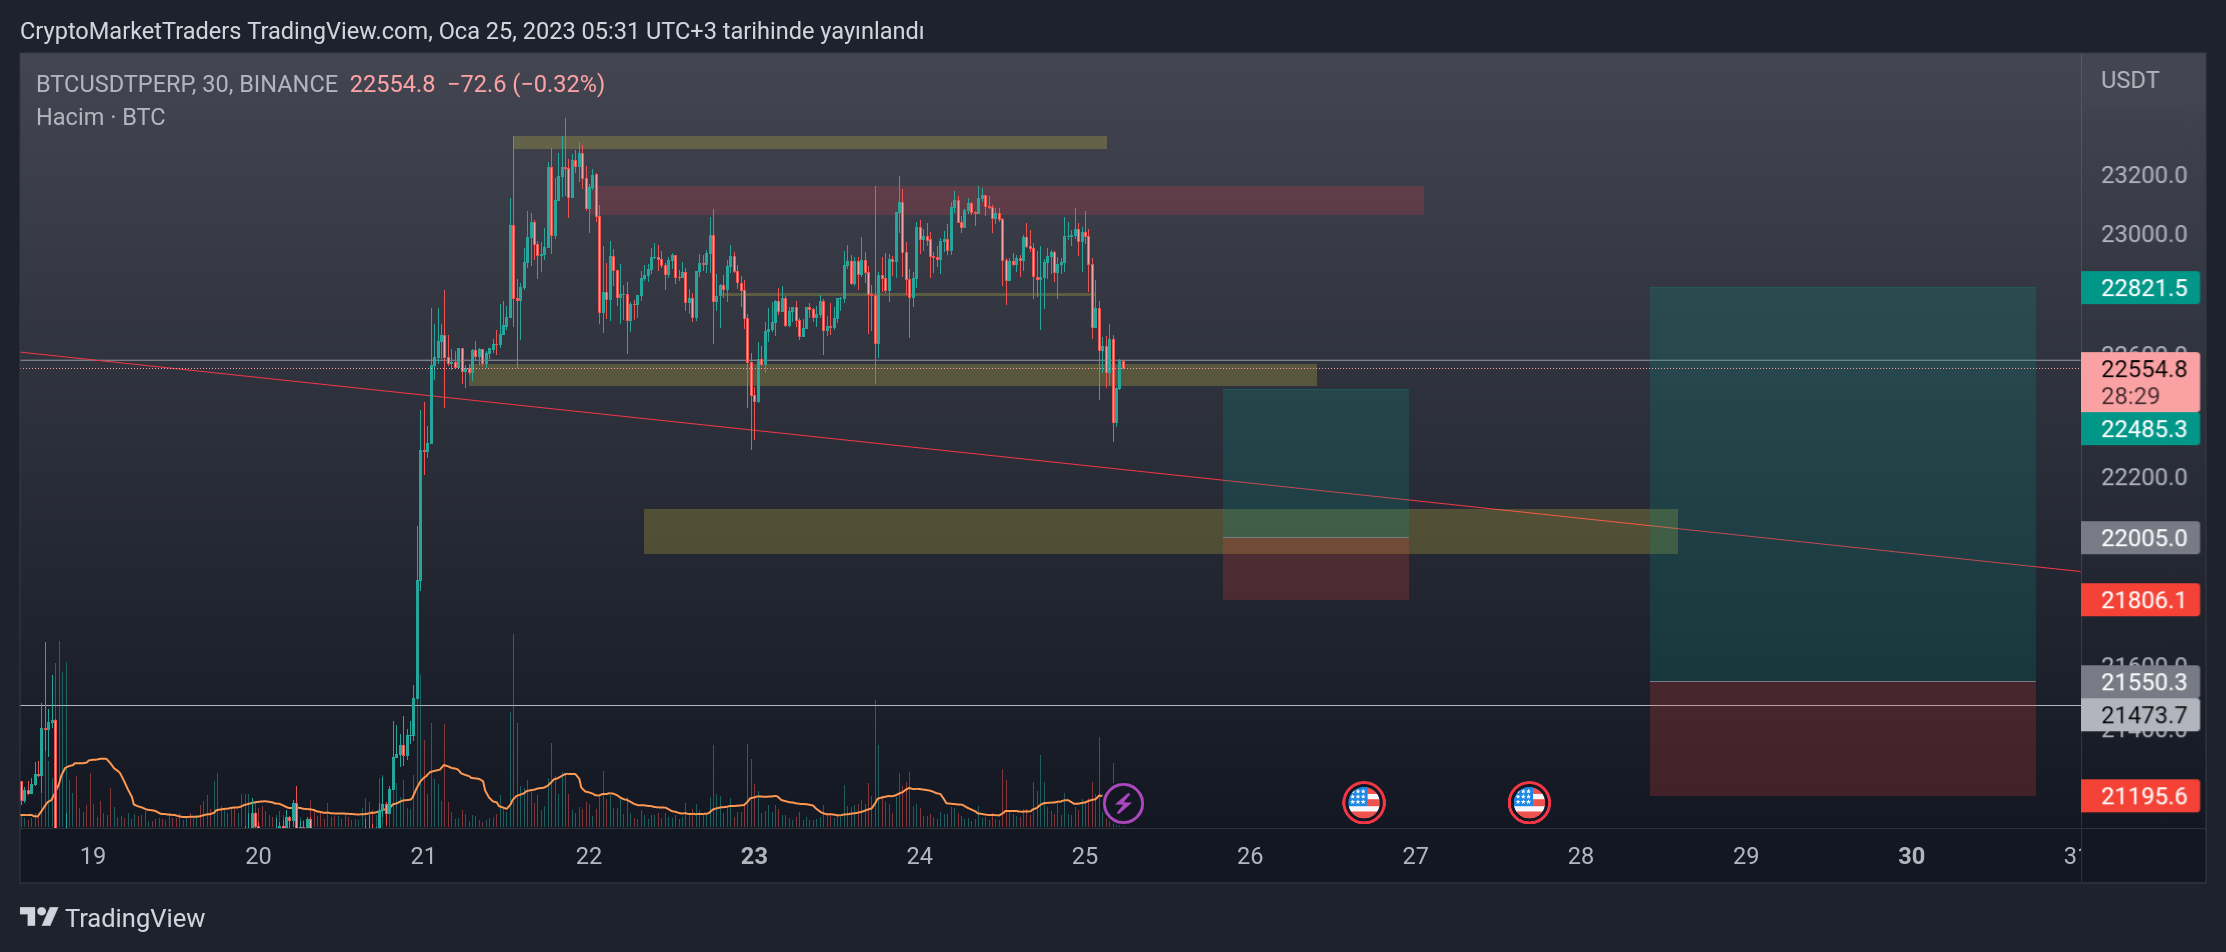
Task: Click the US flag event icon near date 27
Action: pyautogui.click(x=1363, y=802)
